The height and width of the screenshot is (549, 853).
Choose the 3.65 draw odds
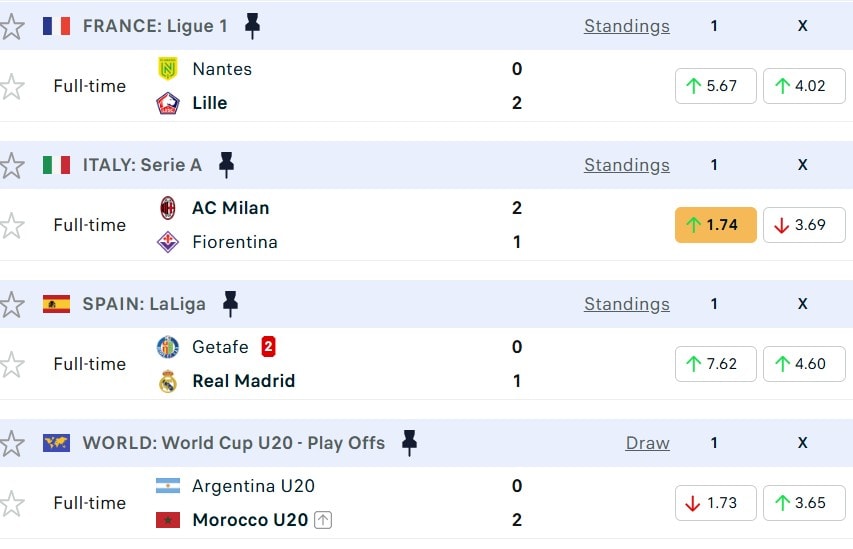tap(803, 503)
